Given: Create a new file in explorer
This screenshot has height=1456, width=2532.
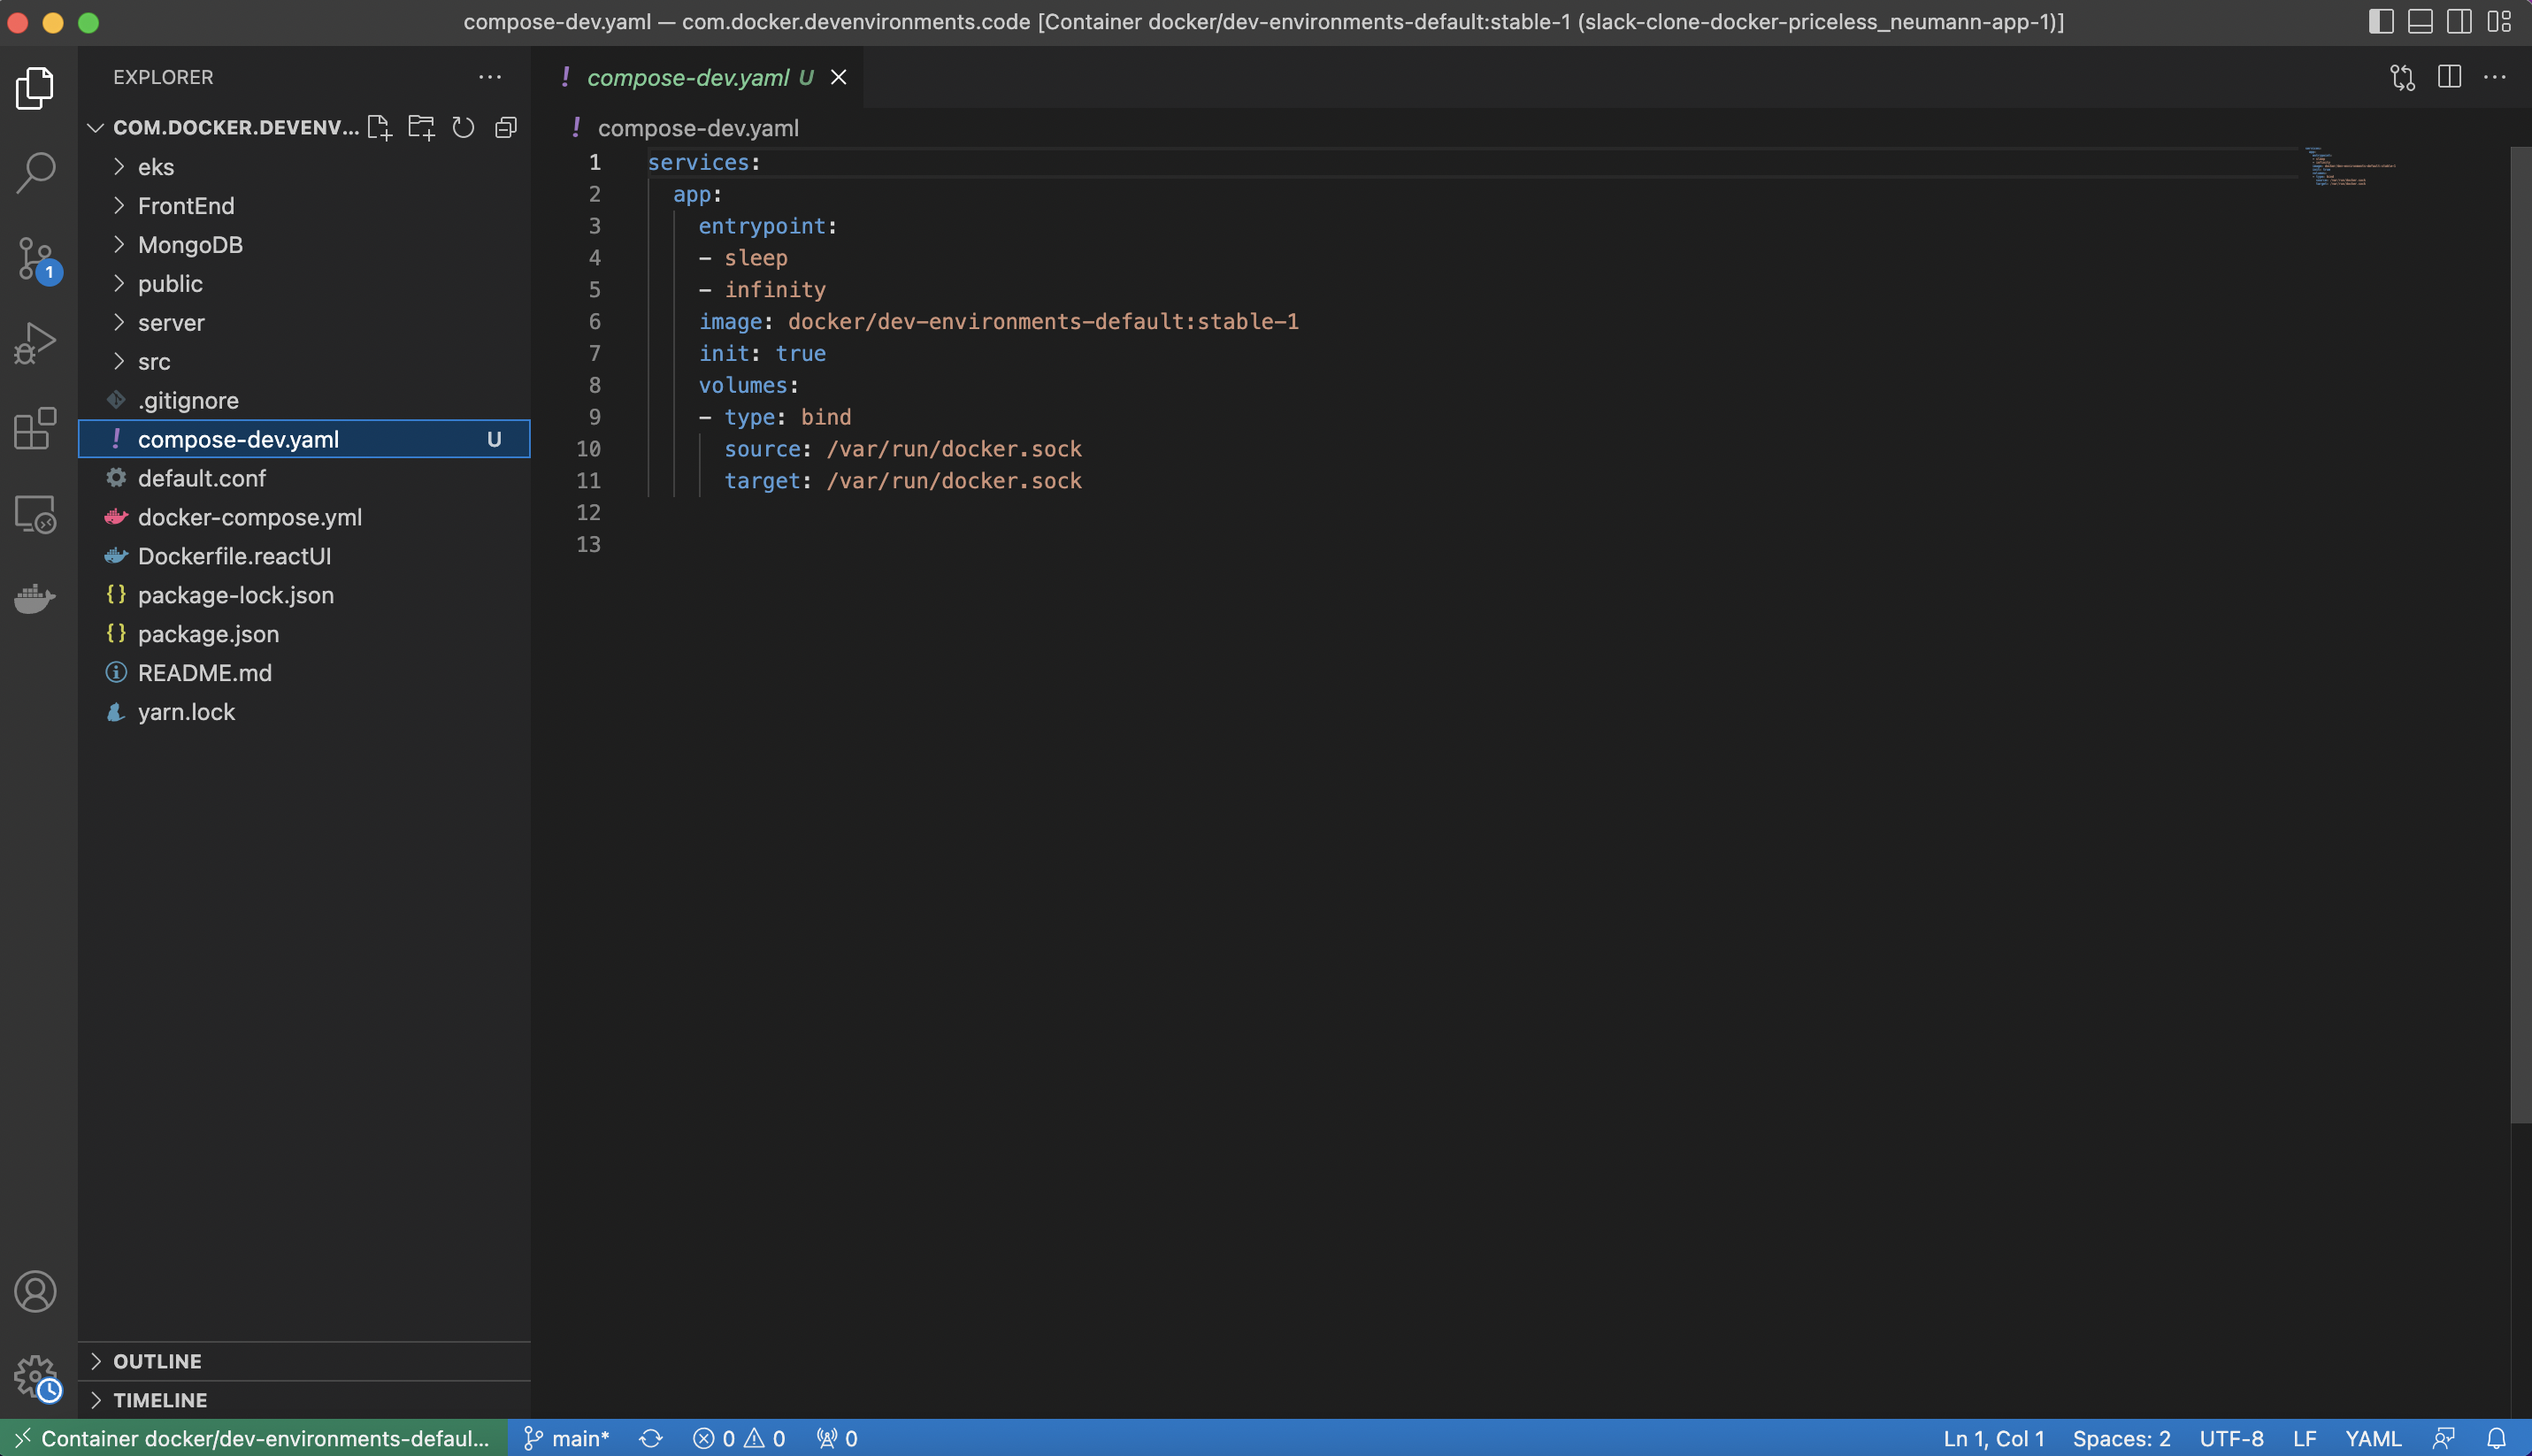Looking at the screenshot, I should 379,128.
